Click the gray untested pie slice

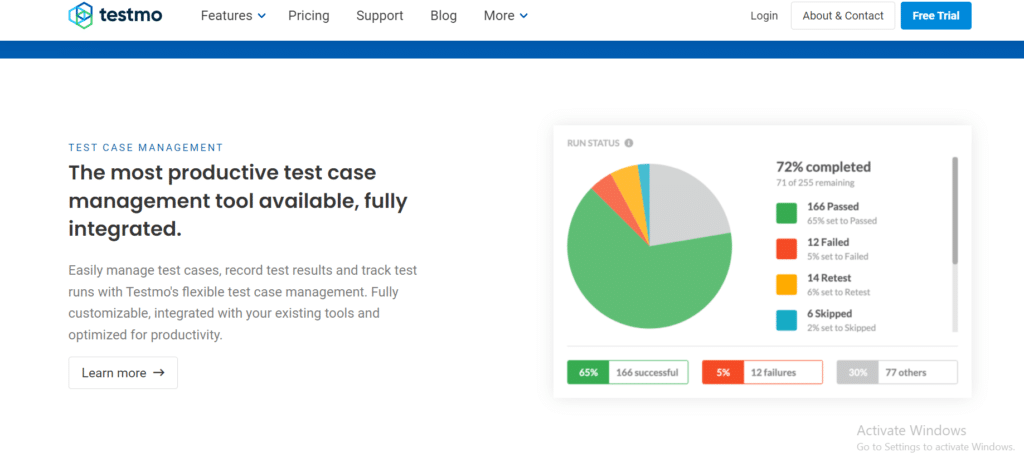[x=689, y=202]
